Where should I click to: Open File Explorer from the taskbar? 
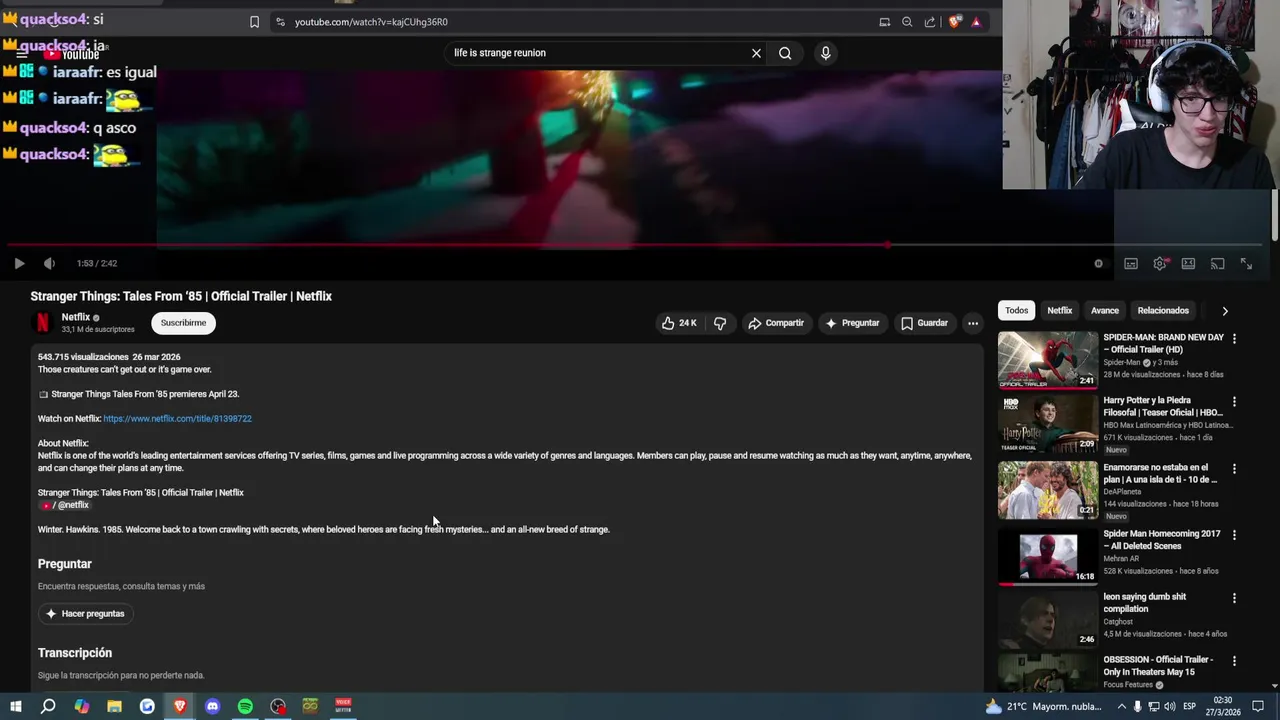tap(114, 706)
